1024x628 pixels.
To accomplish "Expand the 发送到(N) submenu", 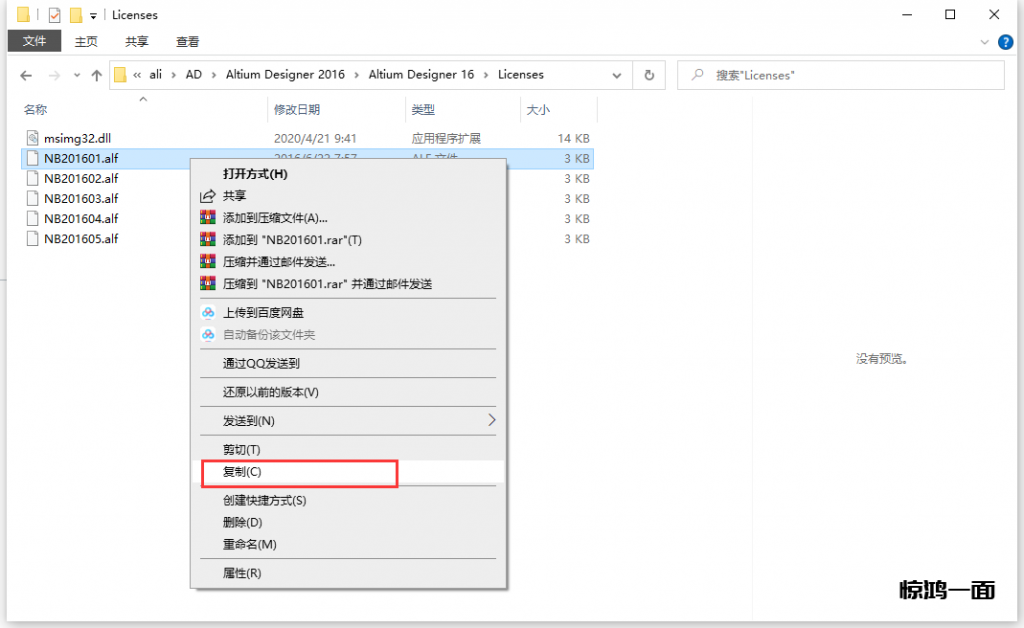I will tap(490, 421).
